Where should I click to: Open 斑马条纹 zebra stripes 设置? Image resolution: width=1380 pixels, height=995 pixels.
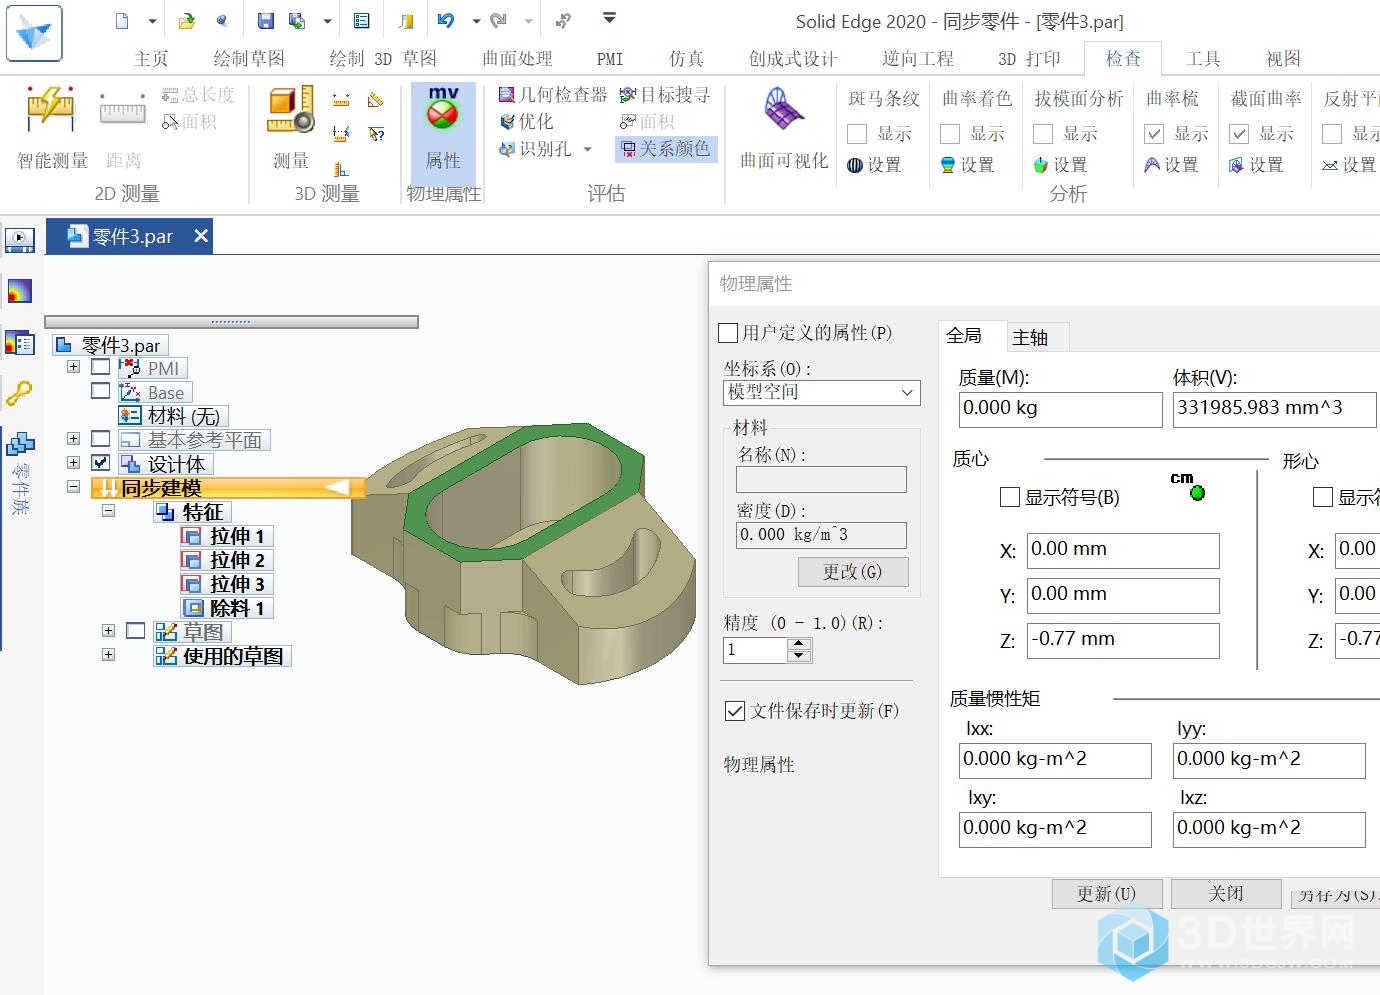pyautogui.click(x=874, y=165)
